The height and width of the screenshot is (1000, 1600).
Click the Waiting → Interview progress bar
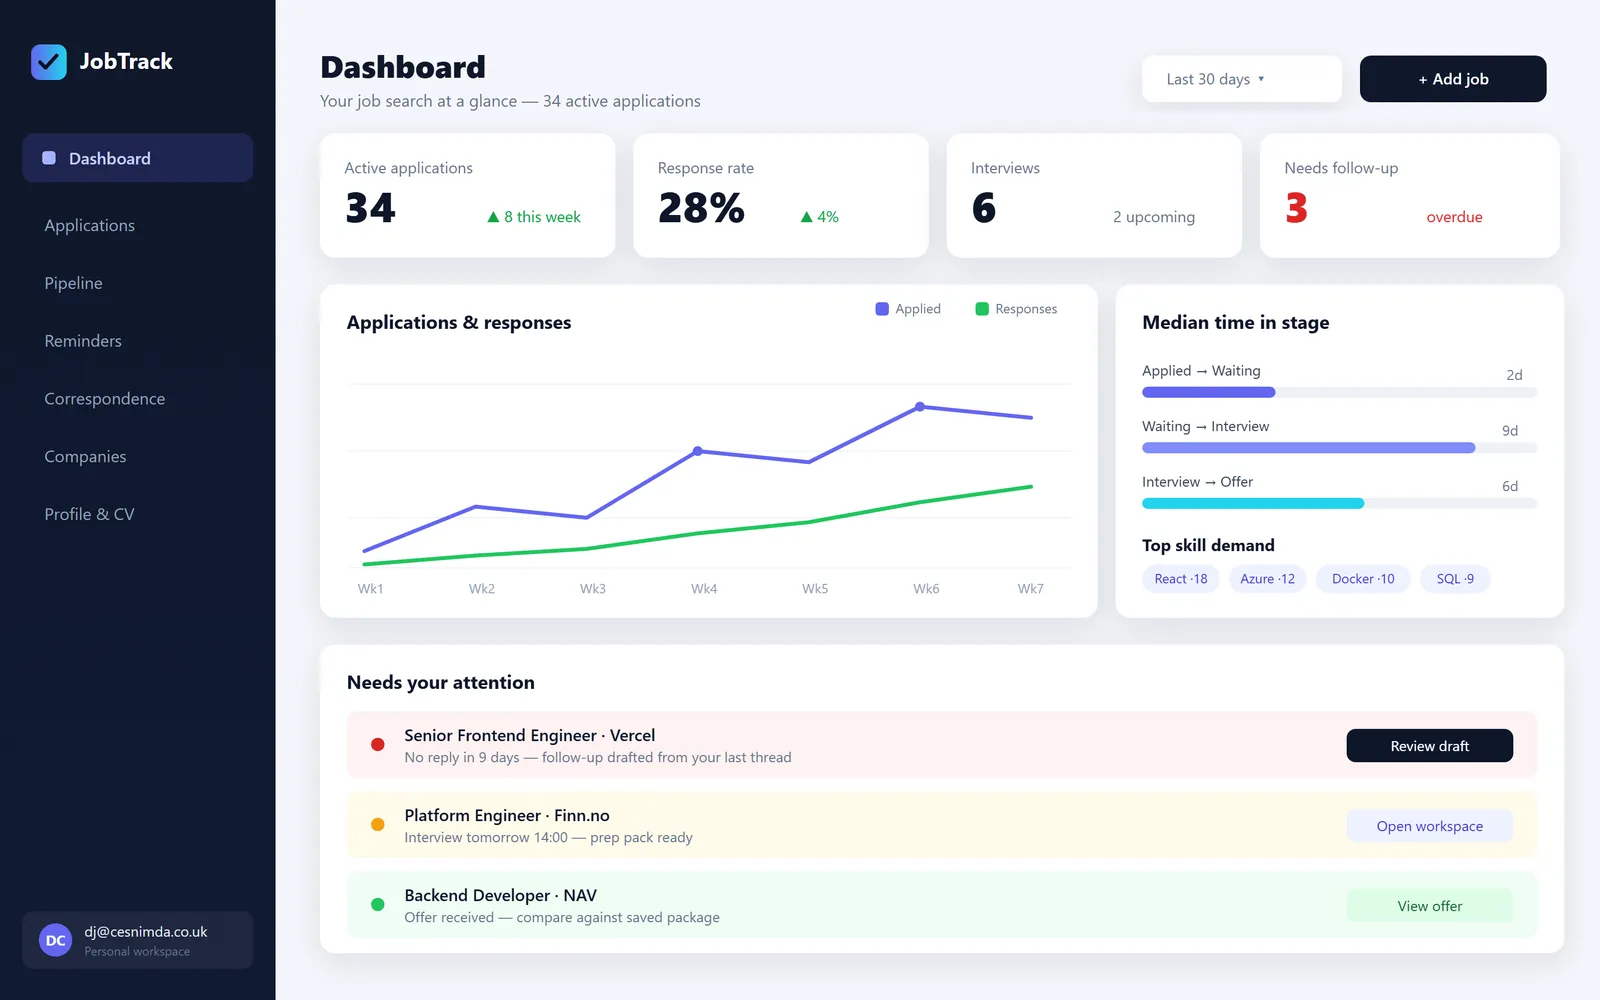tap(1340, 448)
